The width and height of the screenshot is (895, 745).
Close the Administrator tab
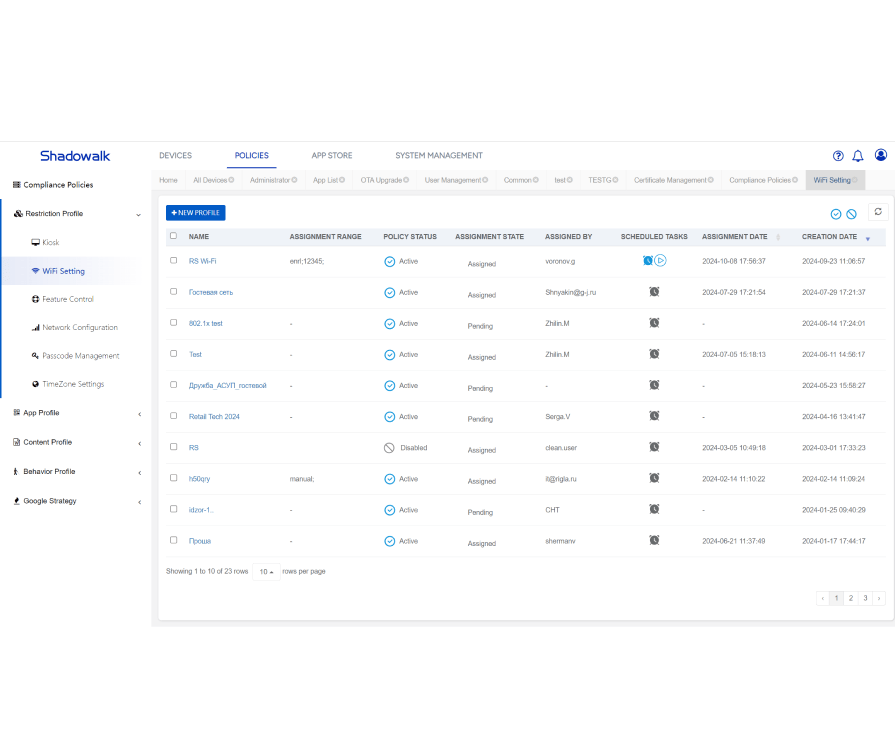[x=295, y=180]
